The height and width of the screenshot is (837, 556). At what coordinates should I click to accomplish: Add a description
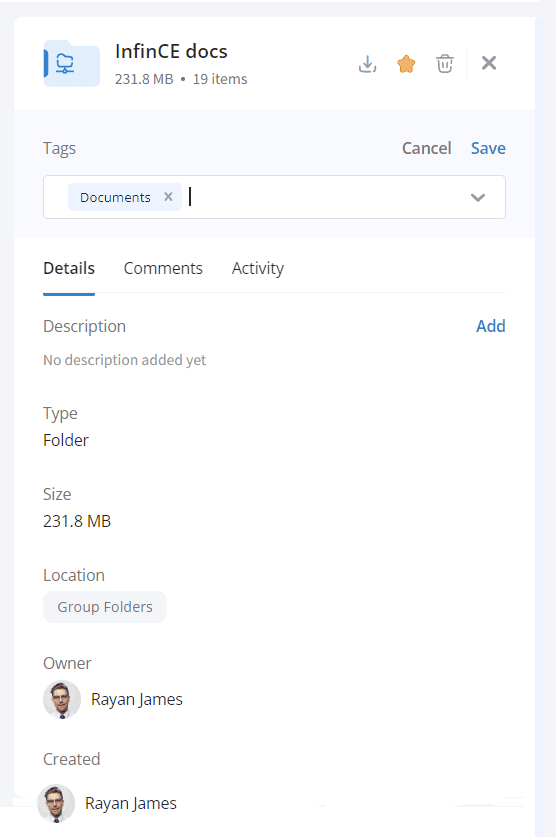(x=490, y=326)
